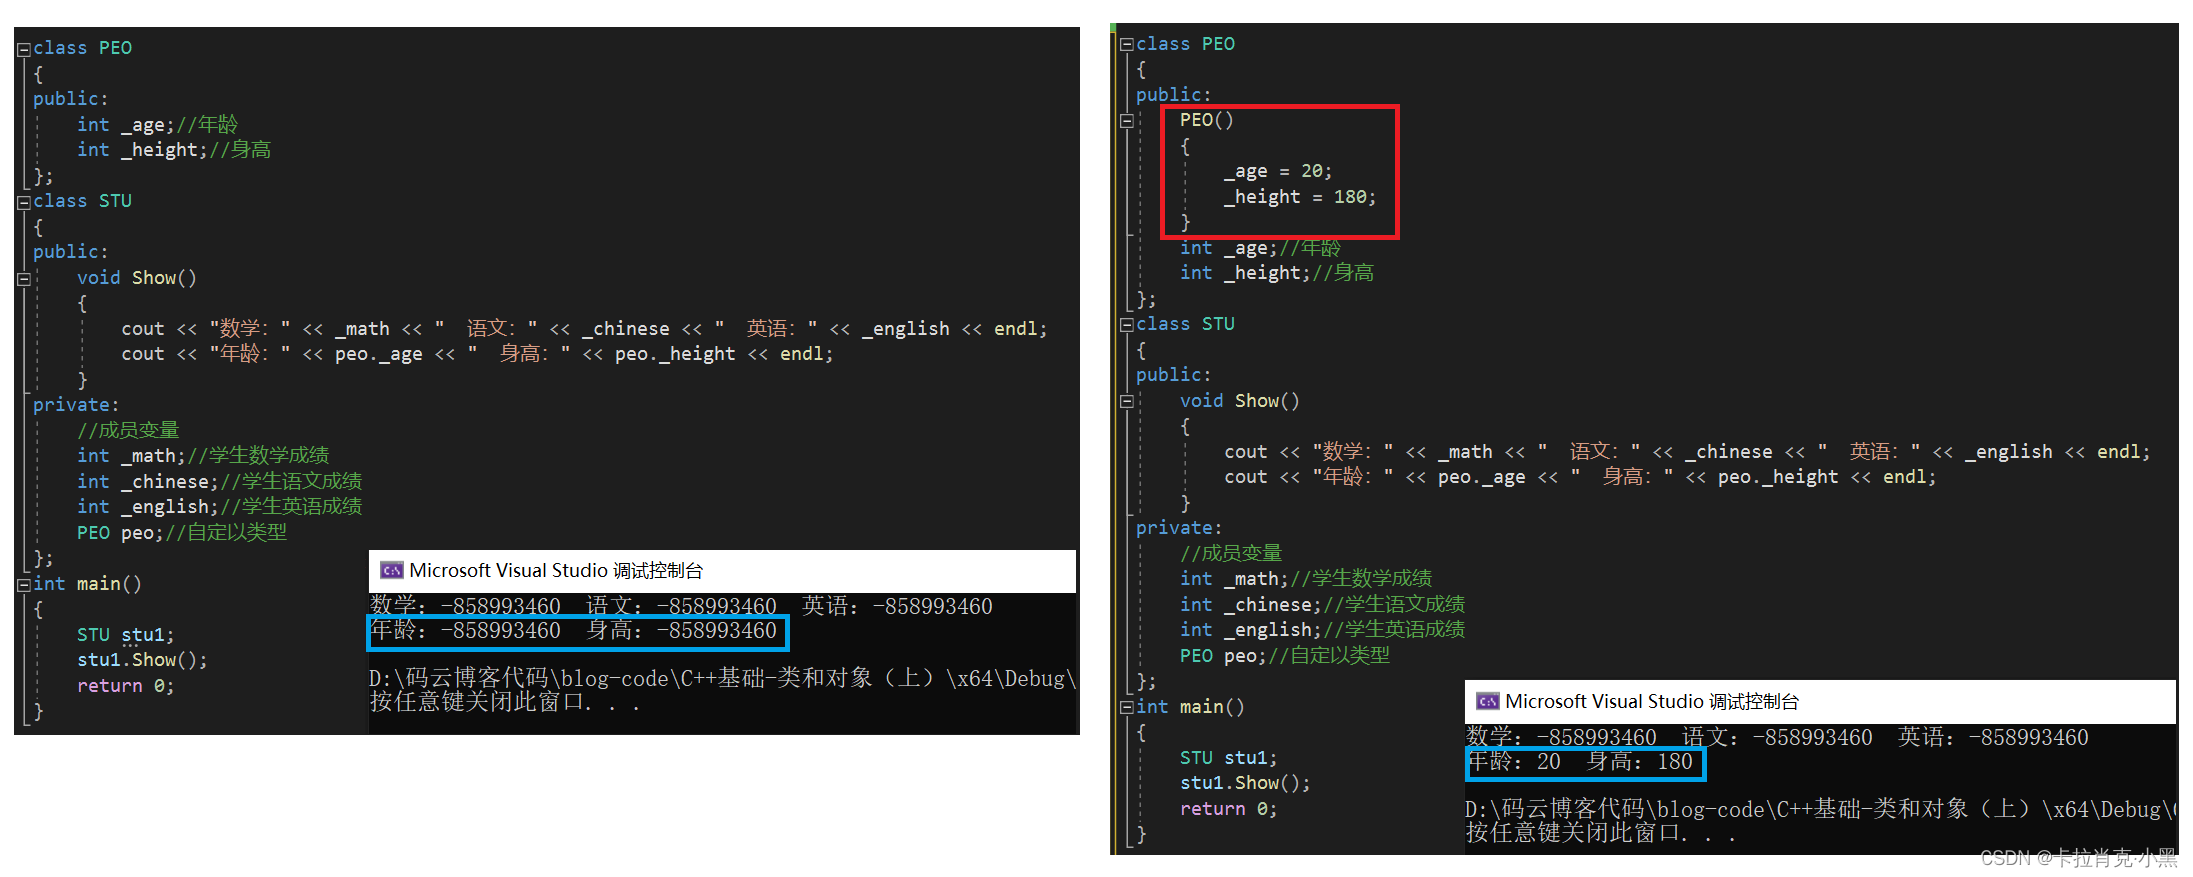Screen dimensions: 2193x877
Task: Click the line "_height = 180;"
Action: [1300, 197]
